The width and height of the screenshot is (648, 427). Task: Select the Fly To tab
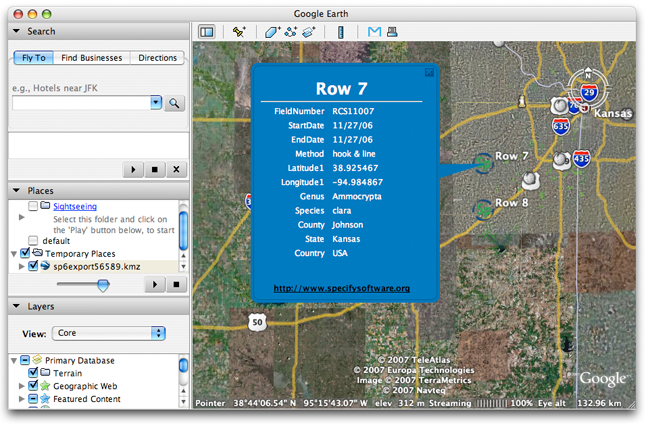pos(33,58)
